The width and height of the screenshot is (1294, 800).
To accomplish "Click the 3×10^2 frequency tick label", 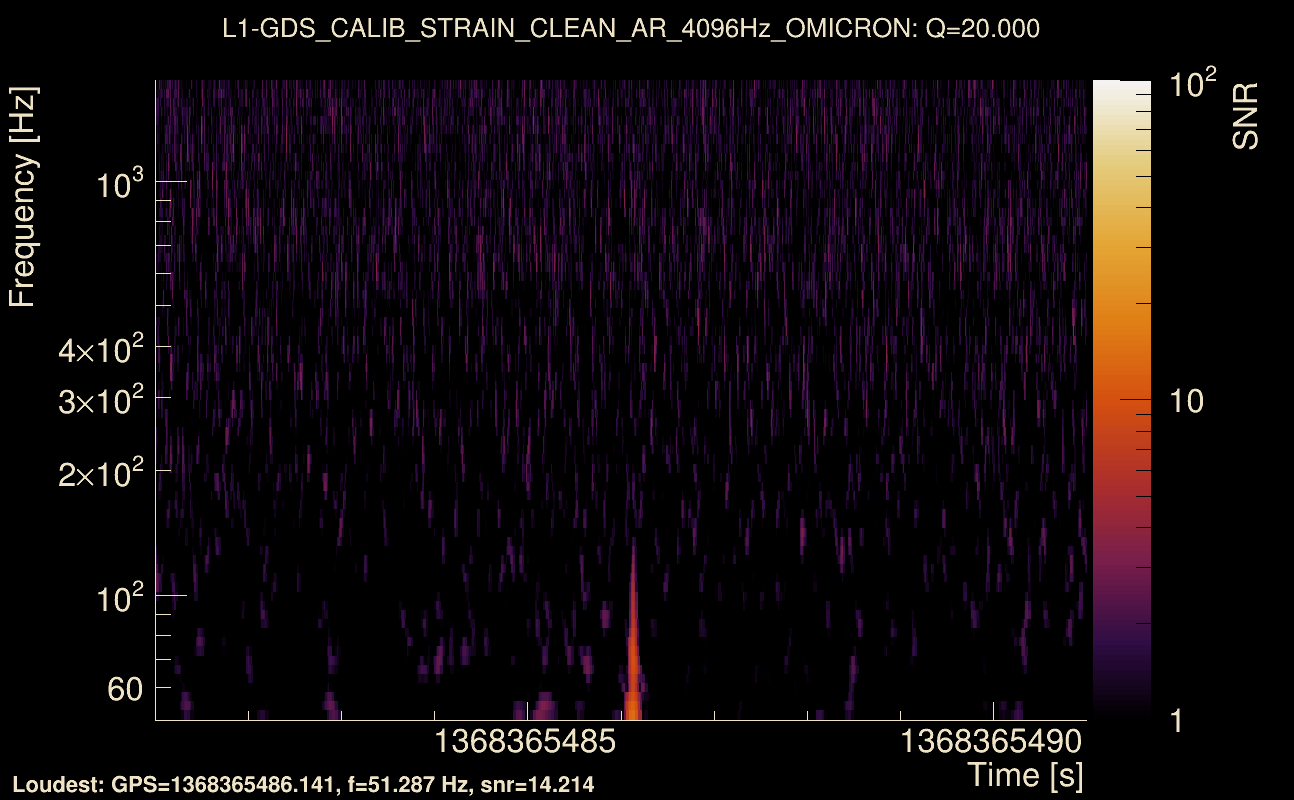I will tap(103, 399).
